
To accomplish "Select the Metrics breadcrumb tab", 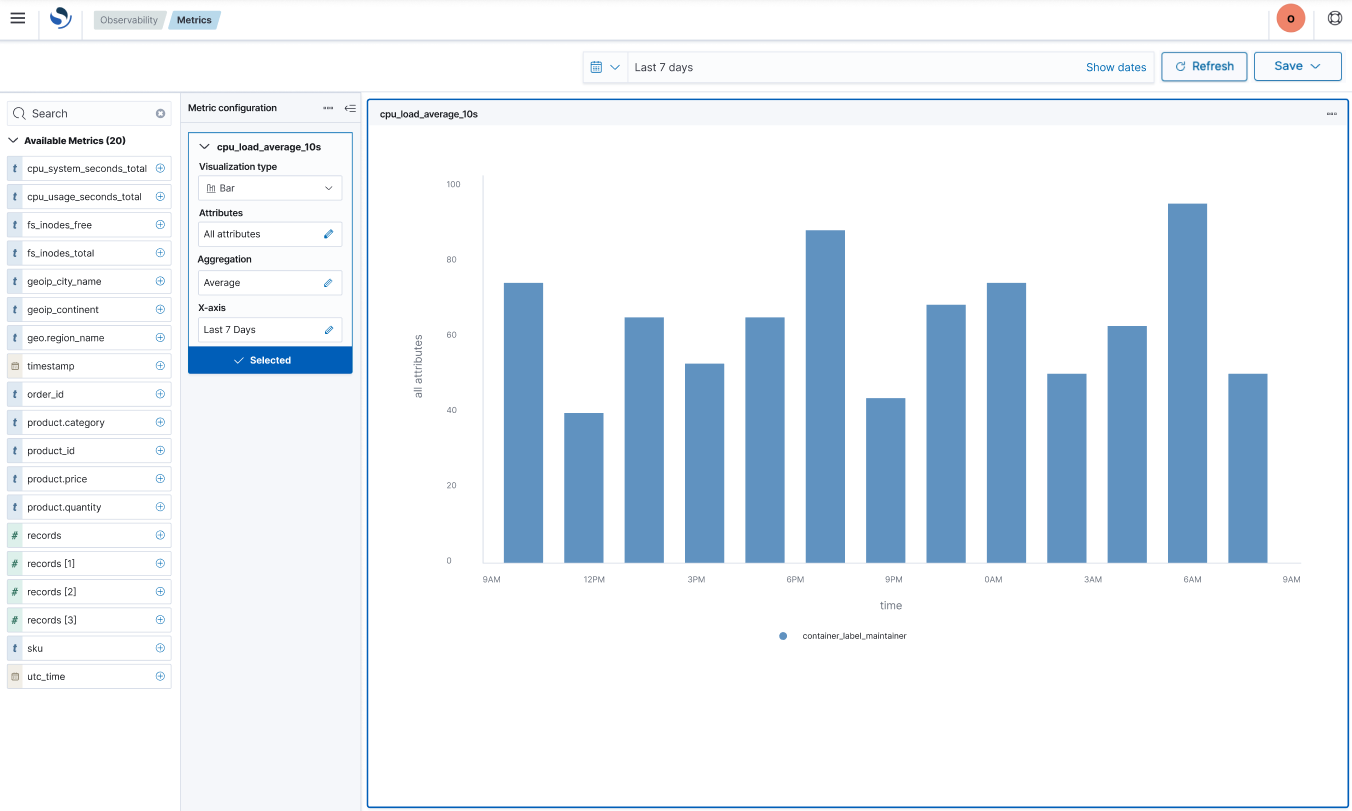I will [x=194, y=19].
